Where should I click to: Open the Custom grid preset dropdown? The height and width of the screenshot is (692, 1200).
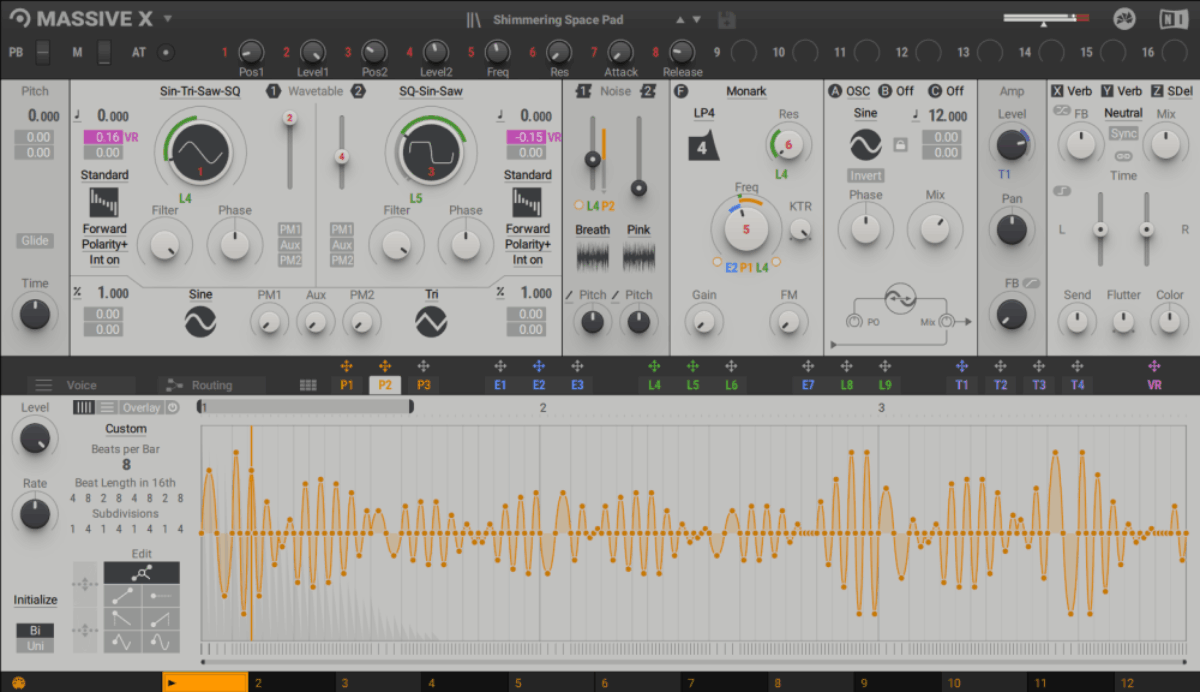pyautogui.click(x=126, y=429)
